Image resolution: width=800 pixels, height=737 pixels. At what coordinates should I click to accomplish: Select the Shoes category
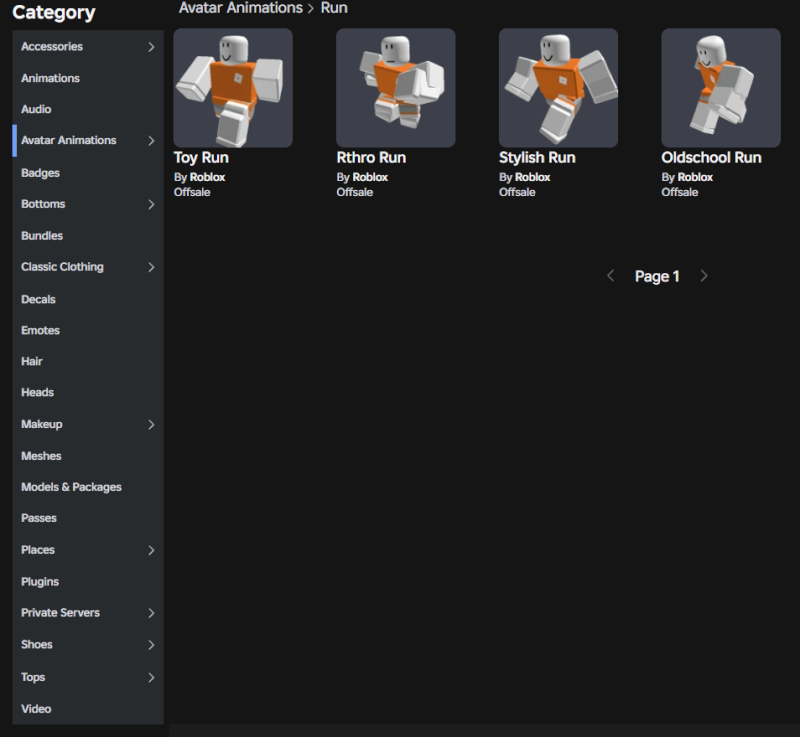88,645
